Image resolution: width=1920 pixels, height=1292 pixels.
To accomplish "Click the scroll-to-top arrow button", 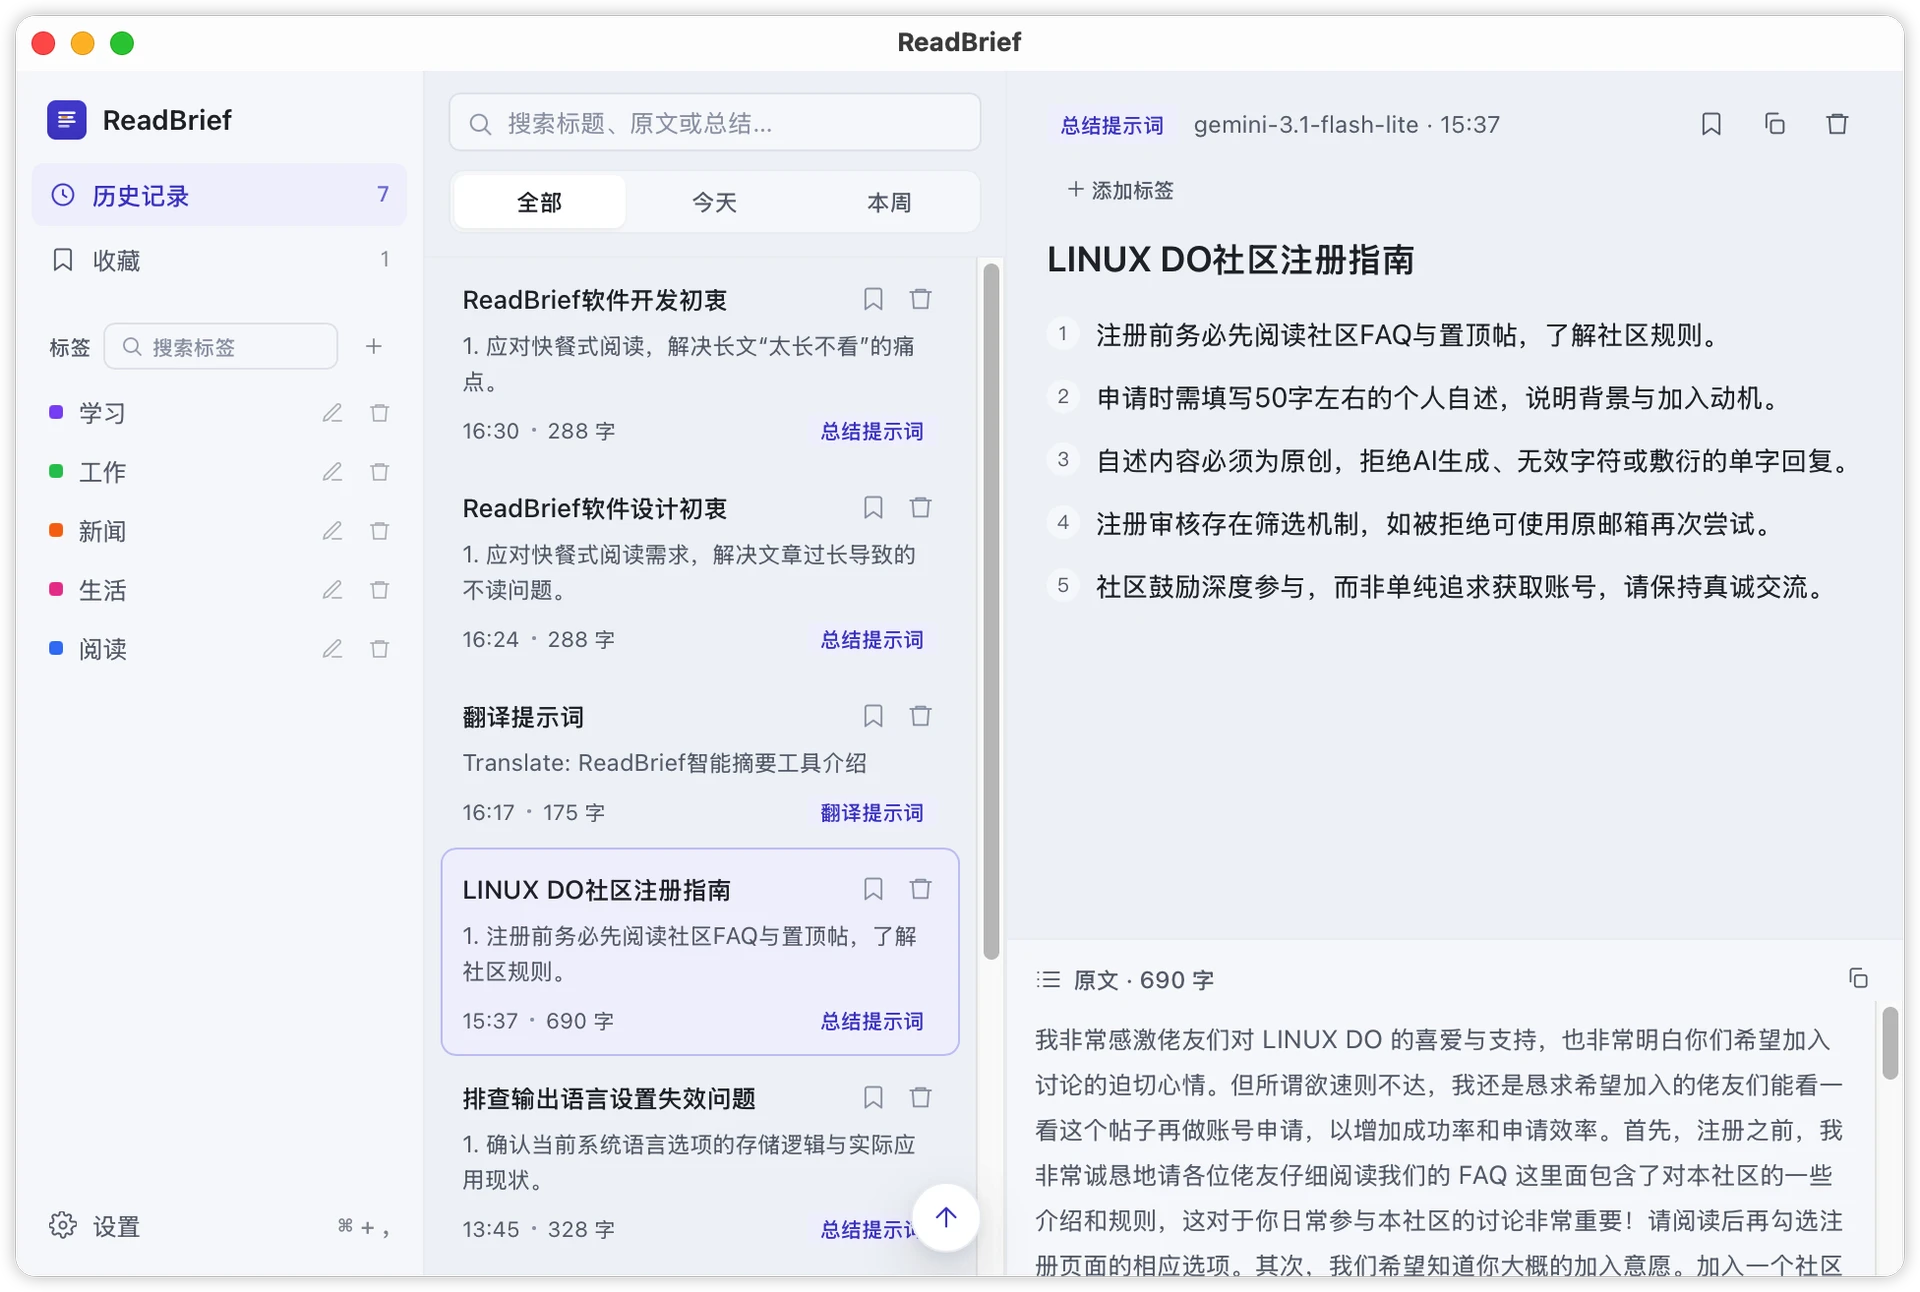I will coord(946,1217).
